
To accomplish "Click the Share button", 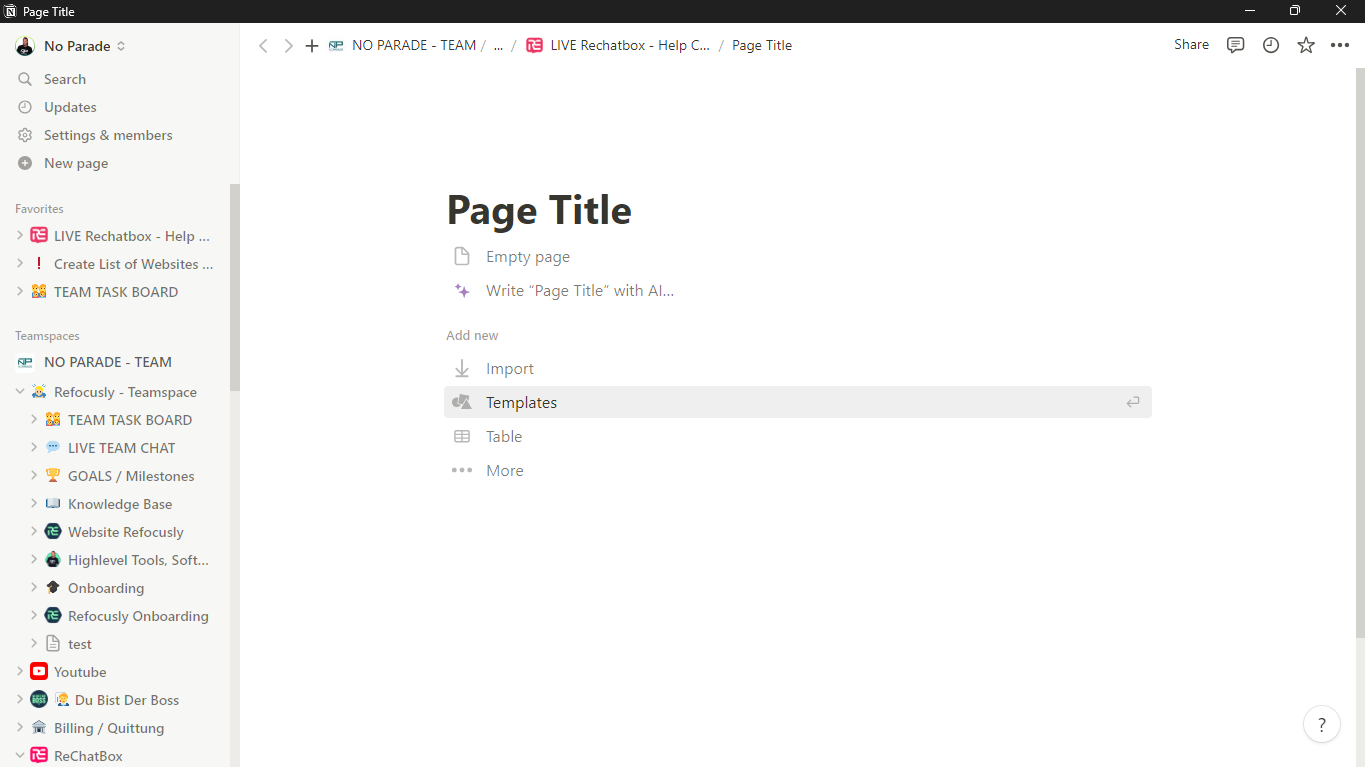I will click(1191, 45).
